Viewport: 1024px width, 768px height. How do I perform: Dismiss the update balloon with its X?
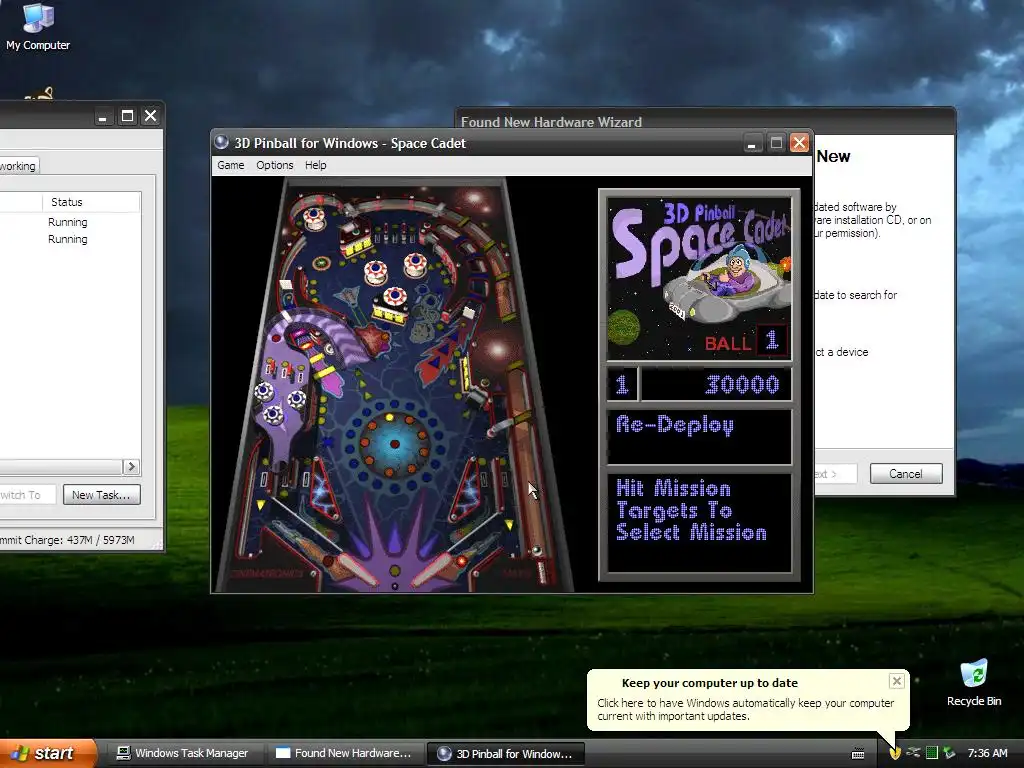click(x=897, y=681)
